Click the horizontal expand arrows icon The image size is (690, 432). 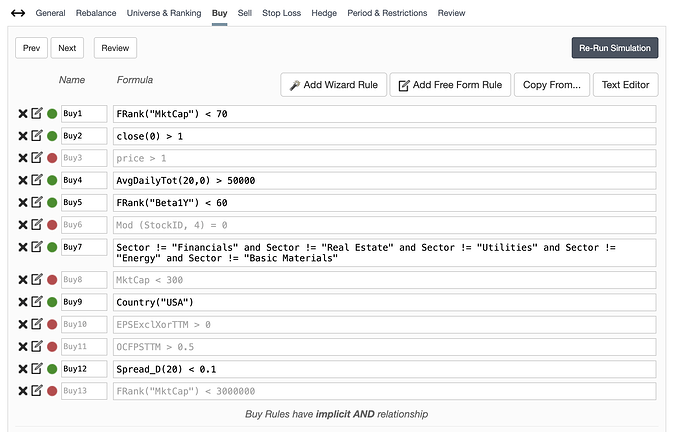click(18, 13)
